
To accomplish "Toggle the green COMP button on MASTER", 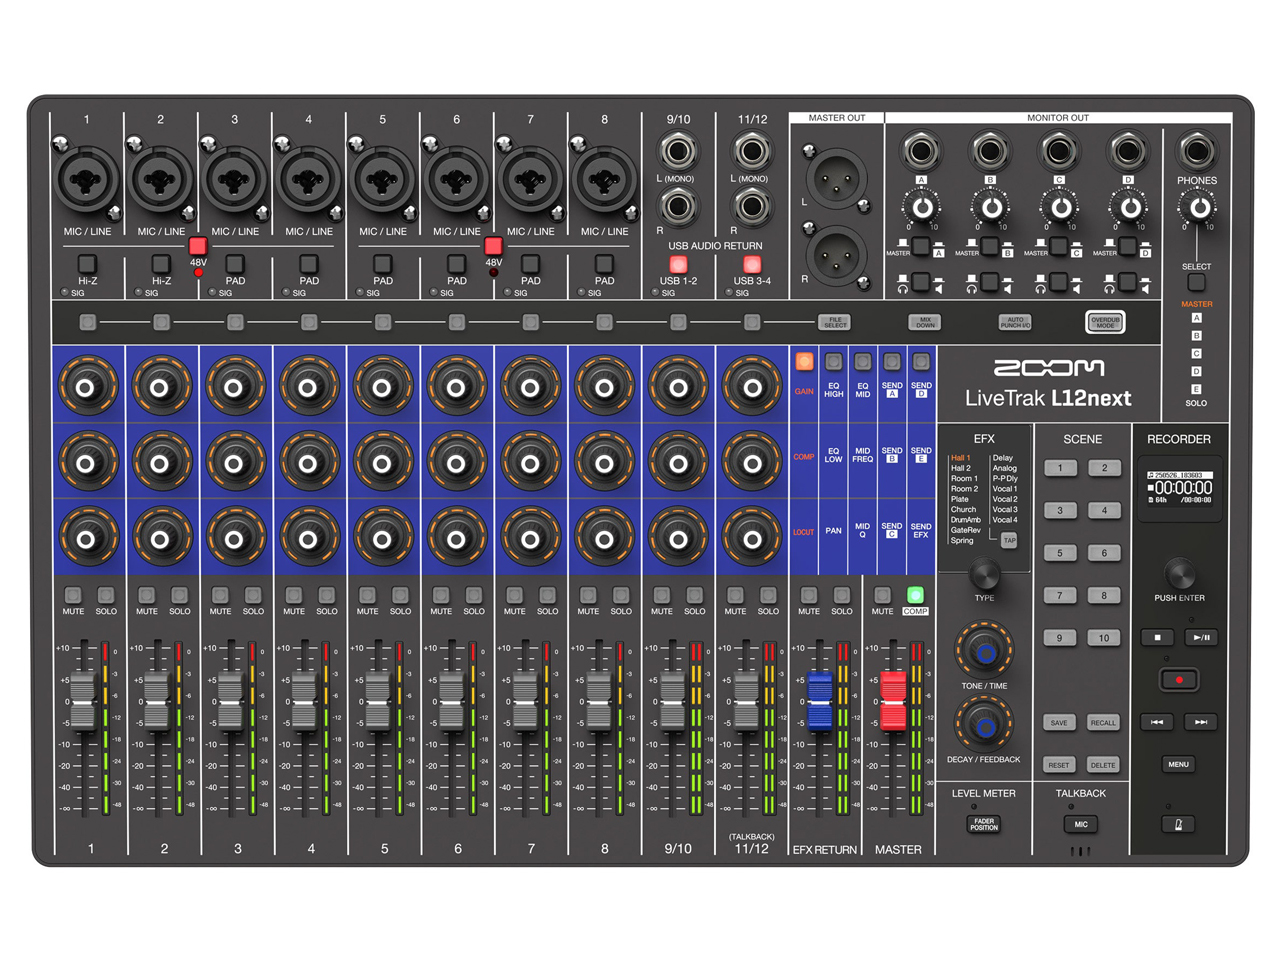I will [915, 595].
